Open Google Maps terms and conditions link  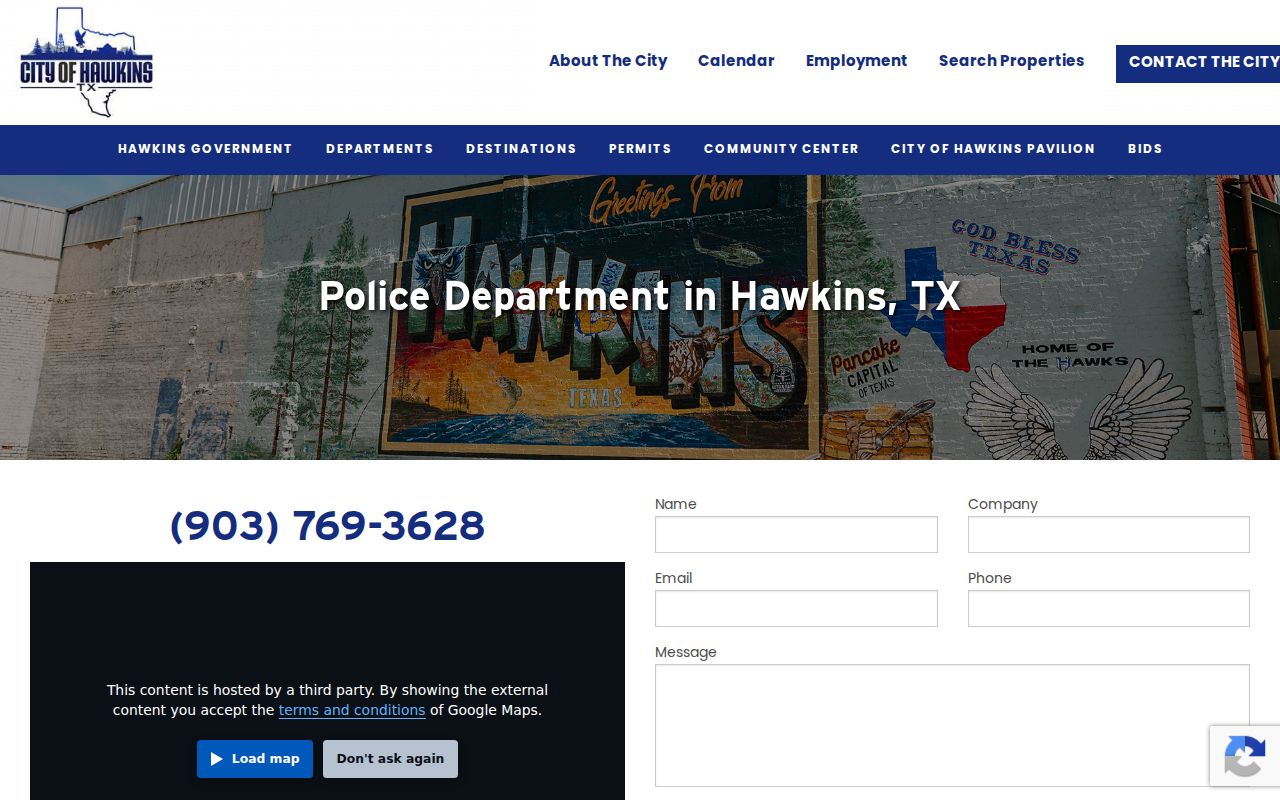click(x=352, y=710)
